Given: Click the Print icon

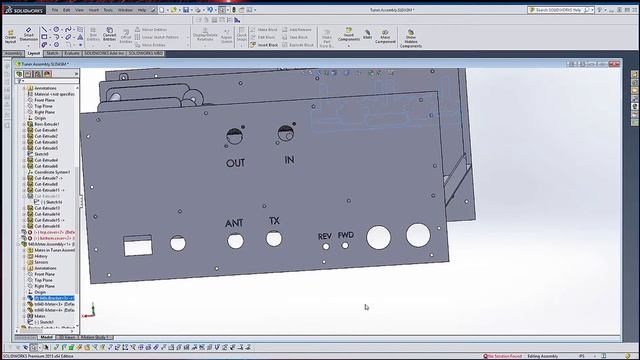Looking at the screenshot, I should (x=198, y=10).
